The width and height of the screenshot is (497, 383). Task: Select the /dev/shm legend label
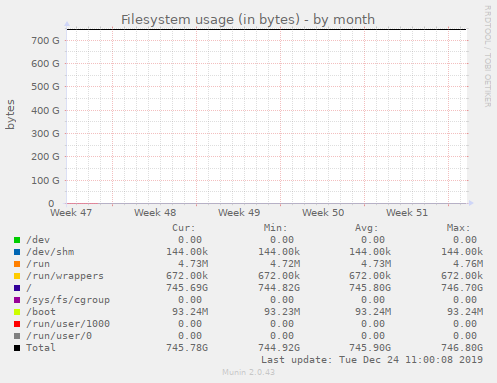pos(50,252)
